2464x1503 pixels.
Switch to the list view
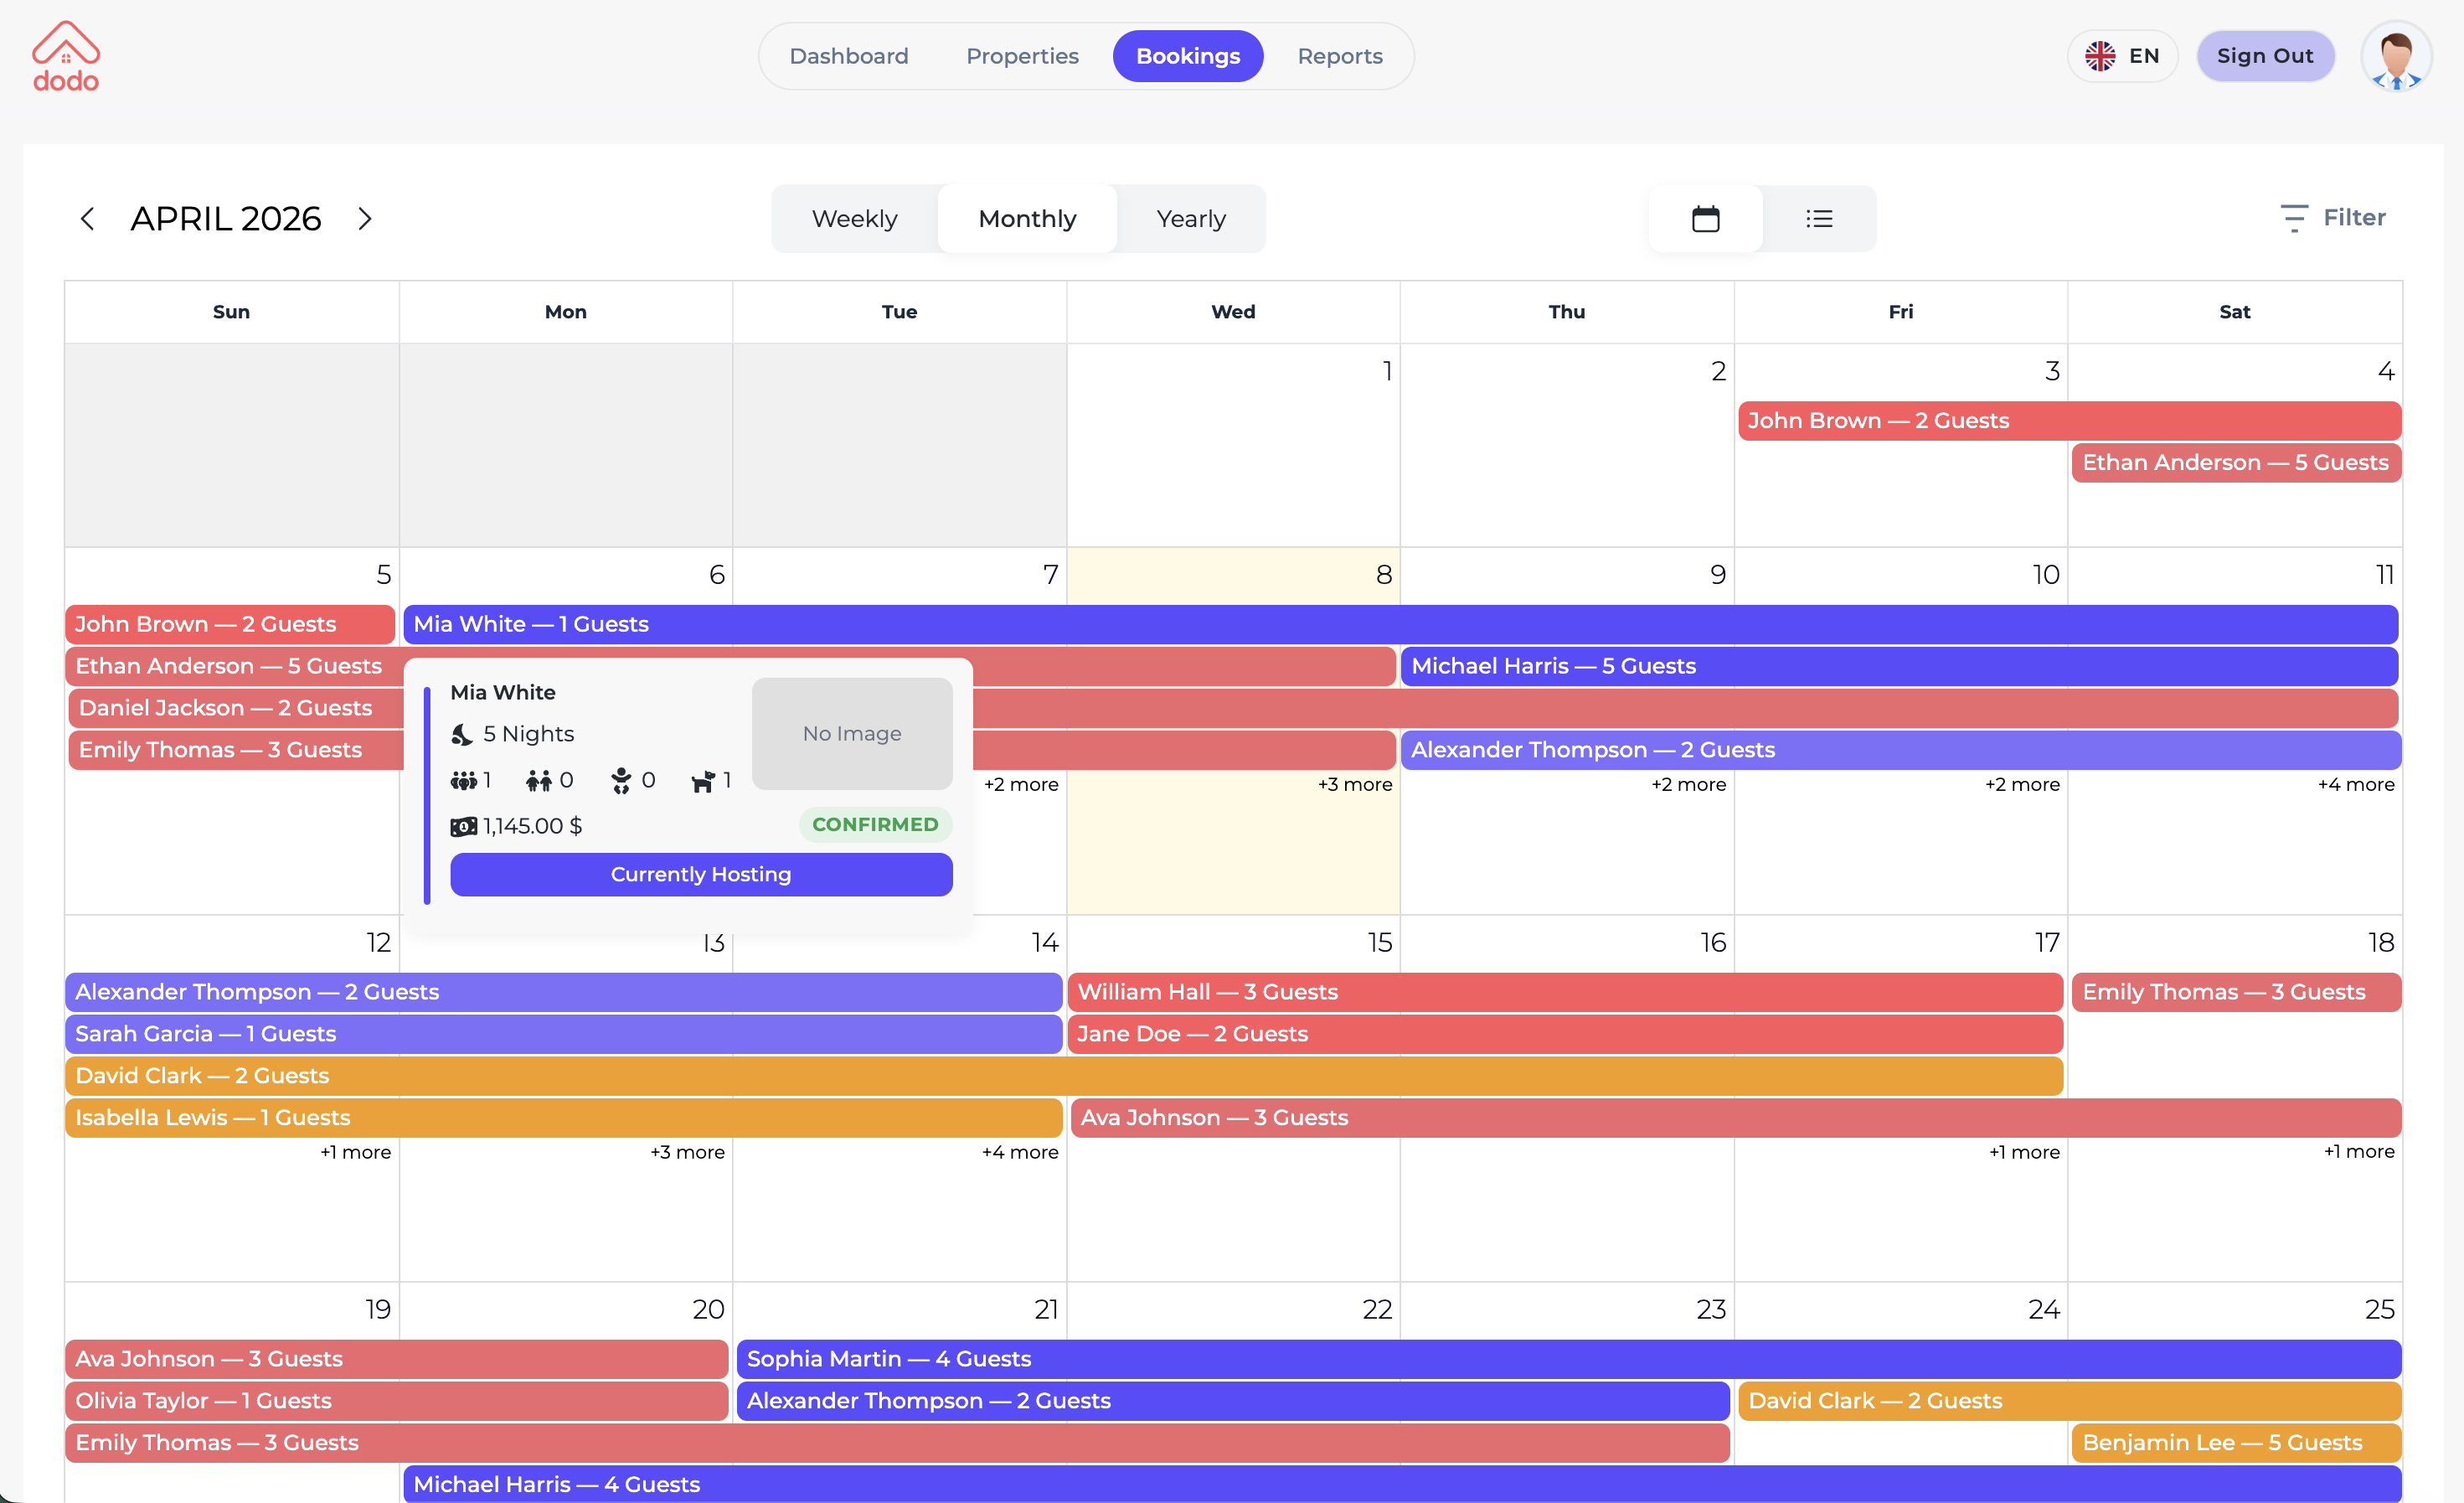(1820, 218)
